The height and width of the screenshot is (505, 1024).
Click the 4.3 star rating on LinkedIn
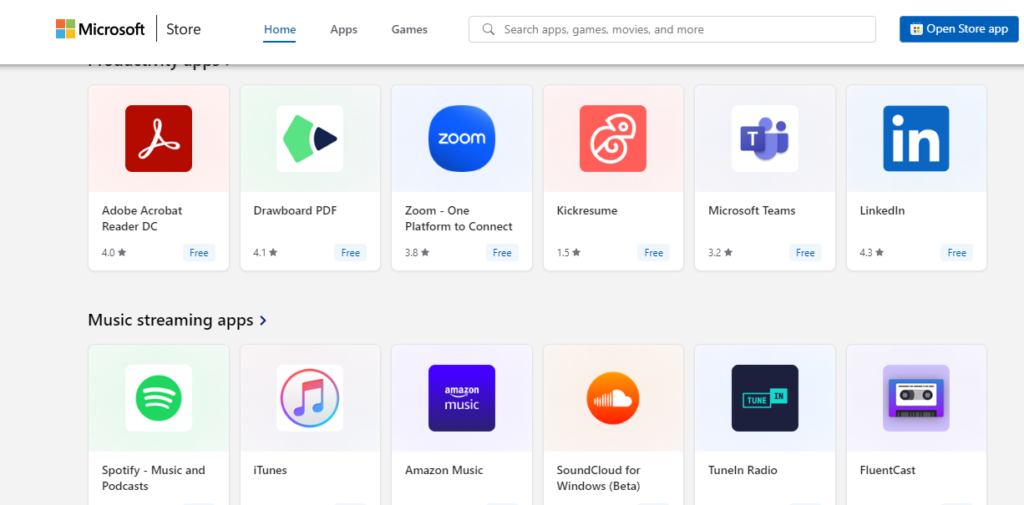(872, 253)
